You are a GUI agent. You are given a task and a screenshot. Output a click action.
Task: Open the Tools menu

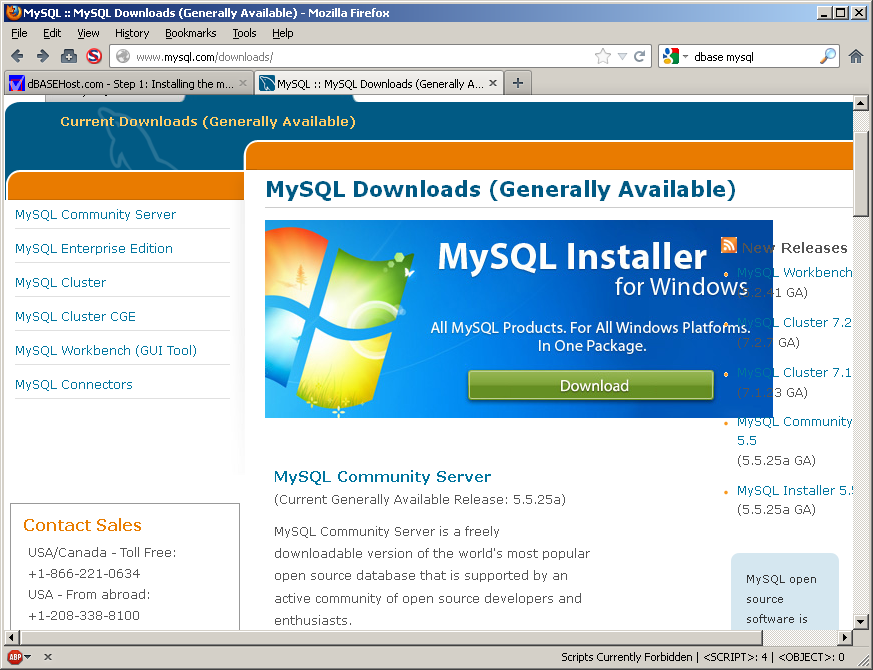pyautogui.click(x=244, y=33)
